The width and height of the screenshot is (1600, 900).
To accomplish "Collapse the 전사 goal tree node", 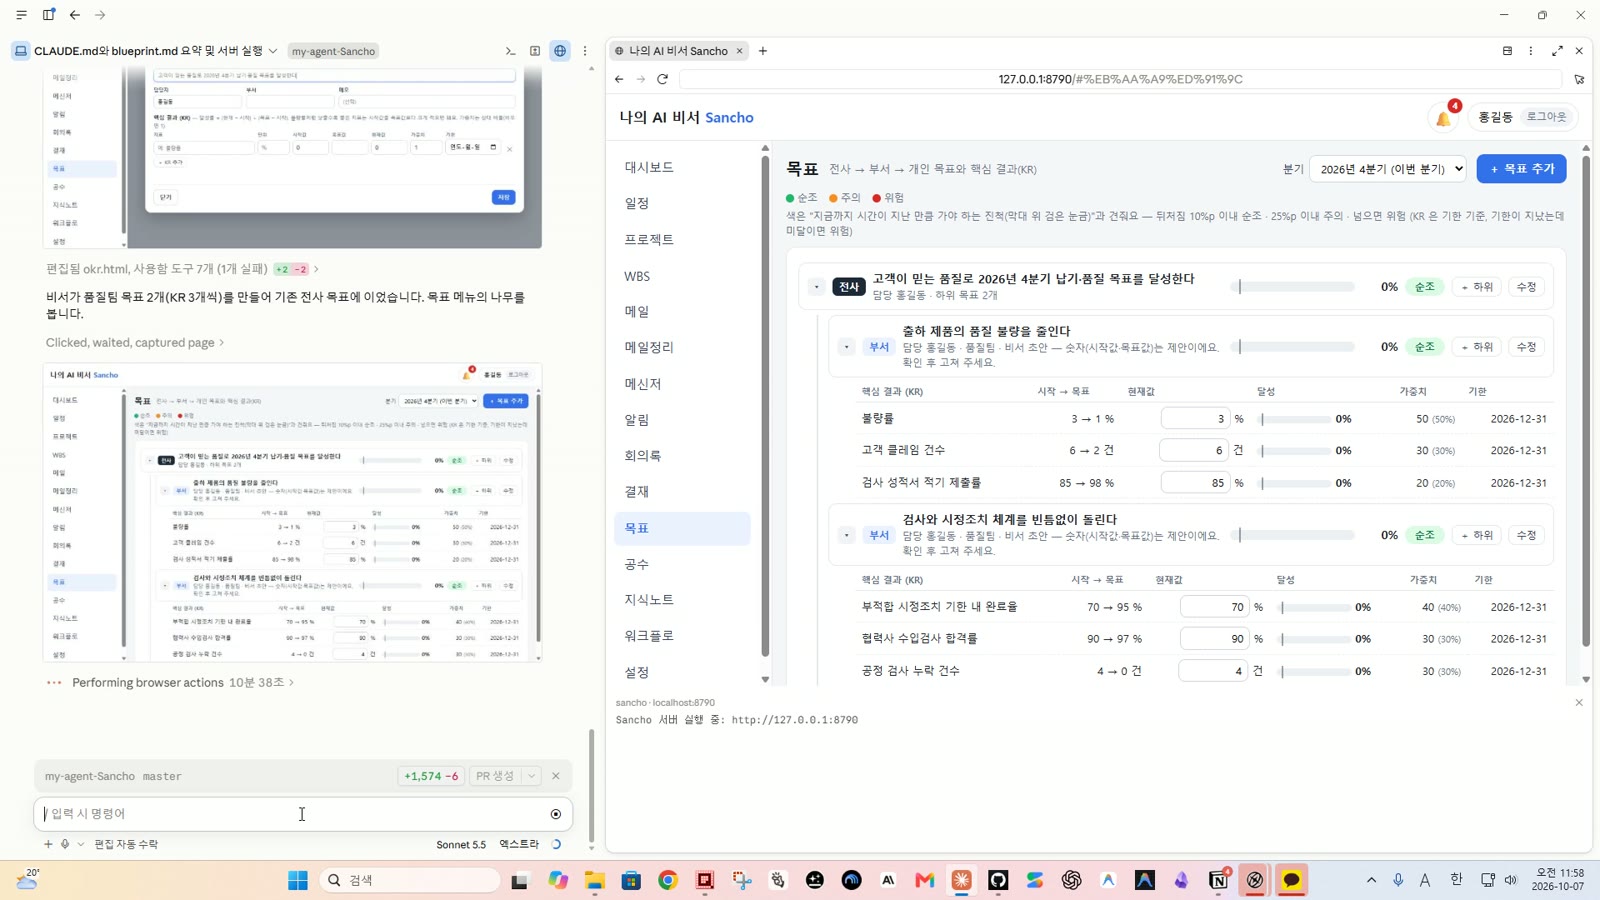I will (817, 287).
